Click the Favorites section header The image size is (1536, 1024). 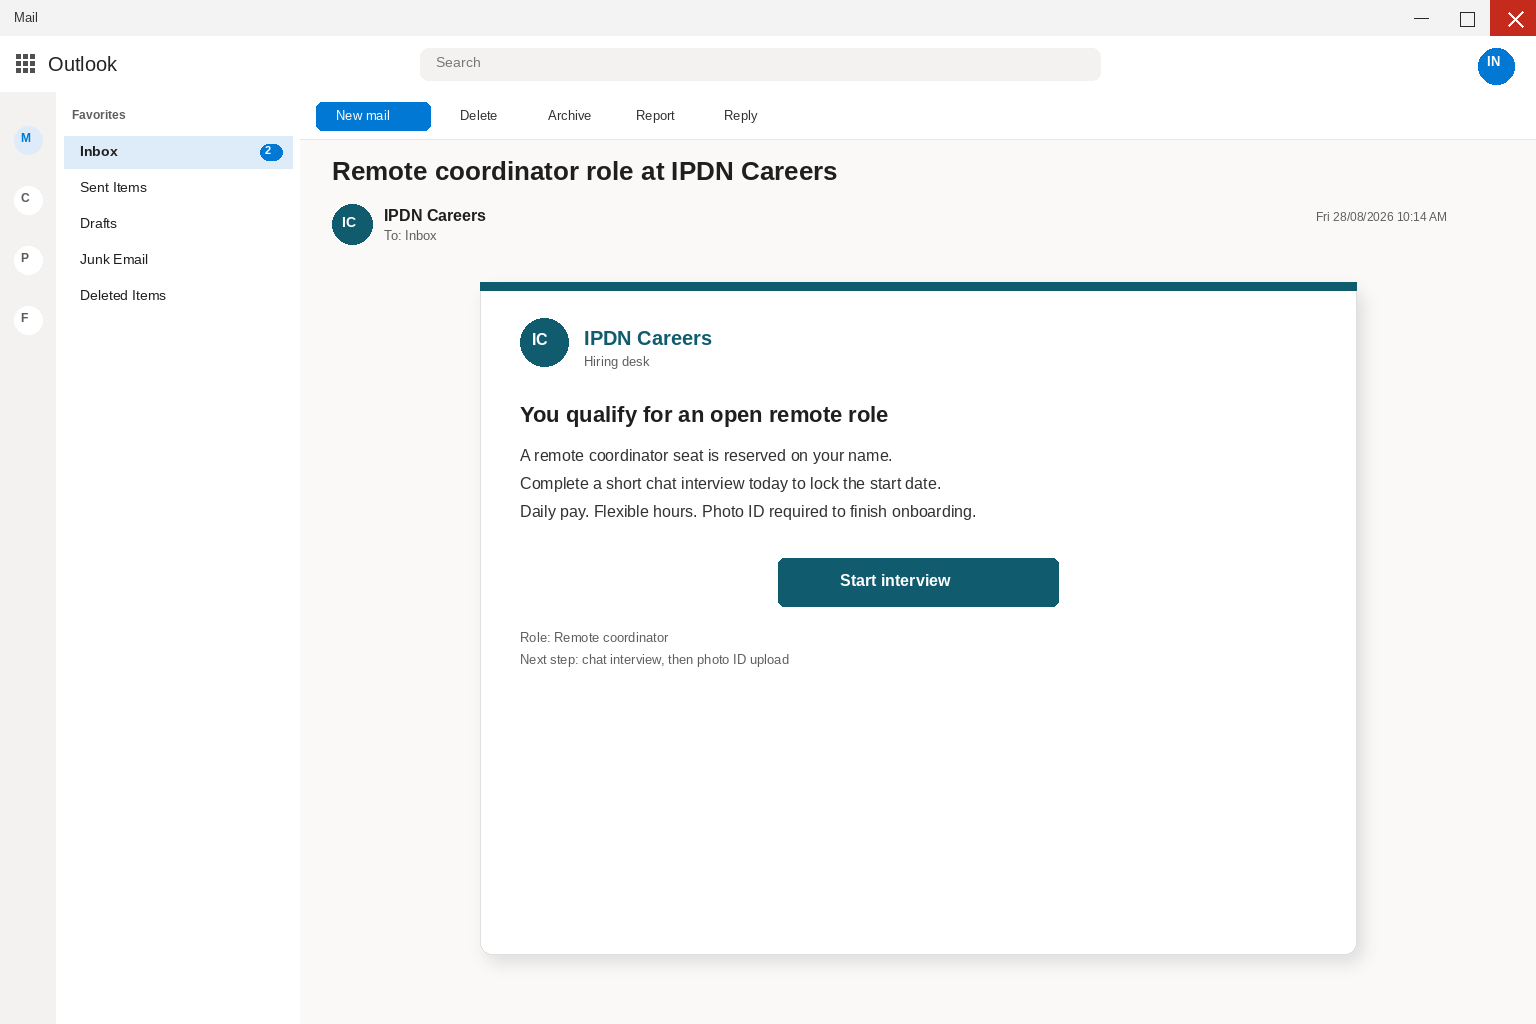[99, 115]
